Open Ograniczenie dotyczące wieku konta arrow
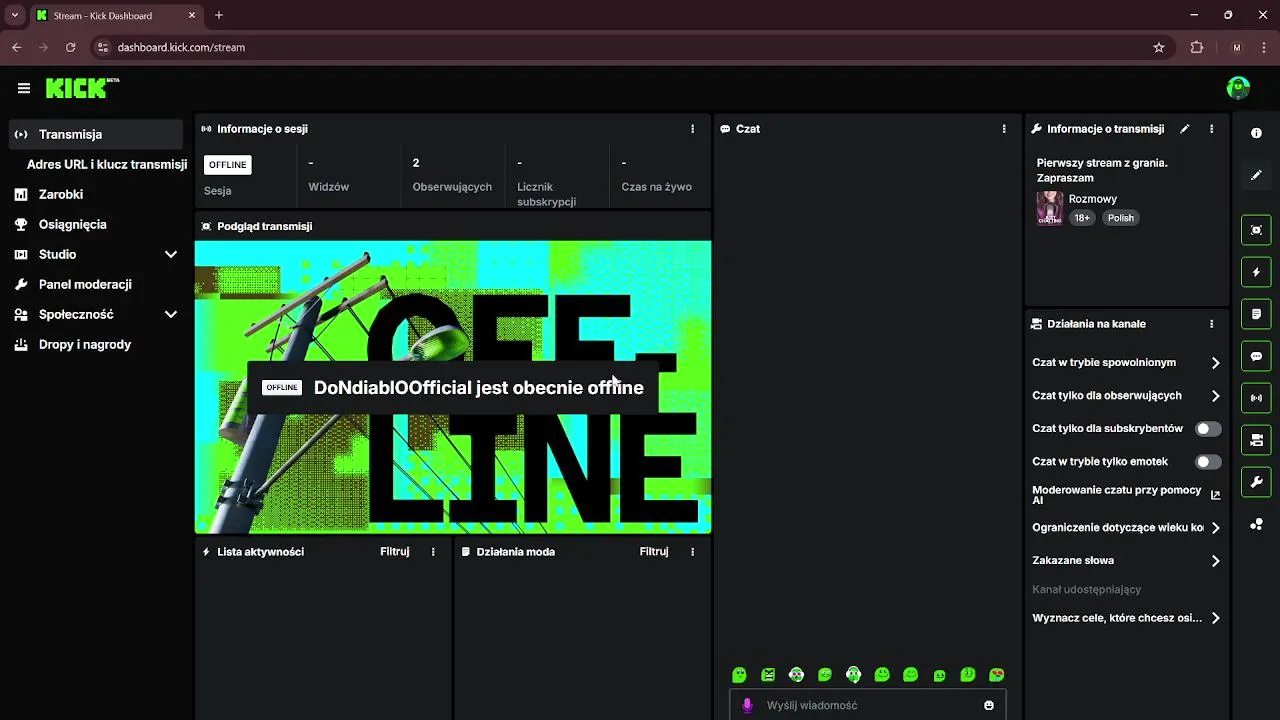This screenshot has width=1280, height=720. [1215, 528]
